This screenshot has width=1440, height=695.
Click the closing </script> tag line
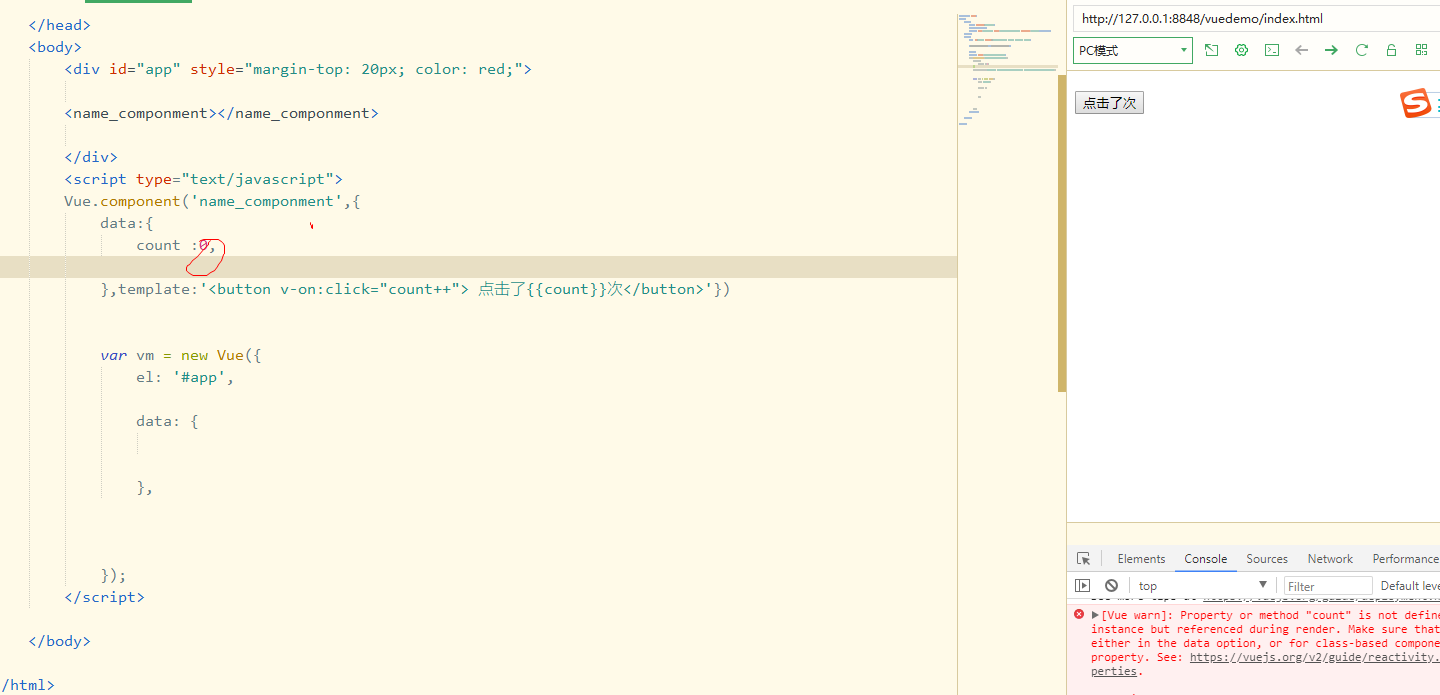tap(104, 597)
